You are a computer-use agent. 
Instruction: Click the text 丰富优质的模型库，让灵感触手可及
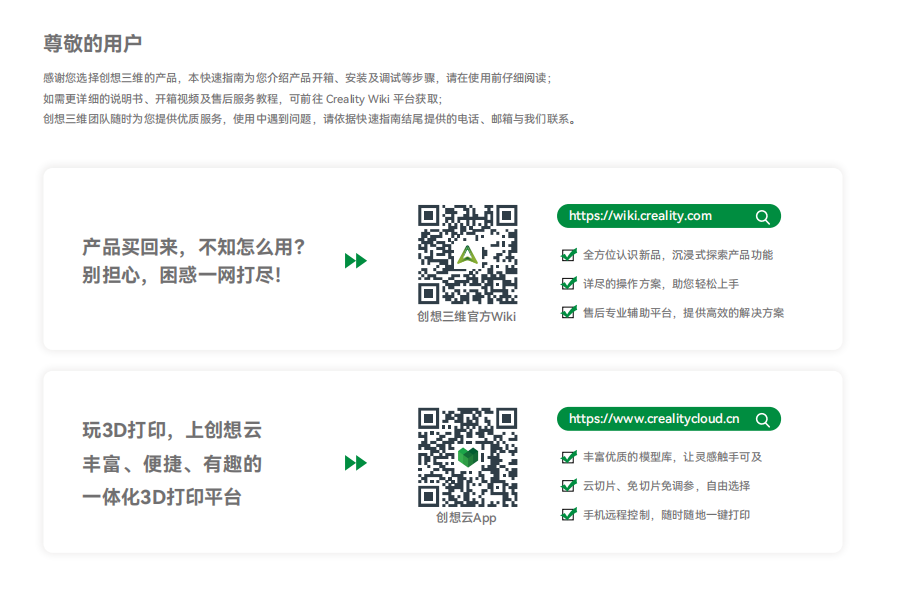pos(672,457)
